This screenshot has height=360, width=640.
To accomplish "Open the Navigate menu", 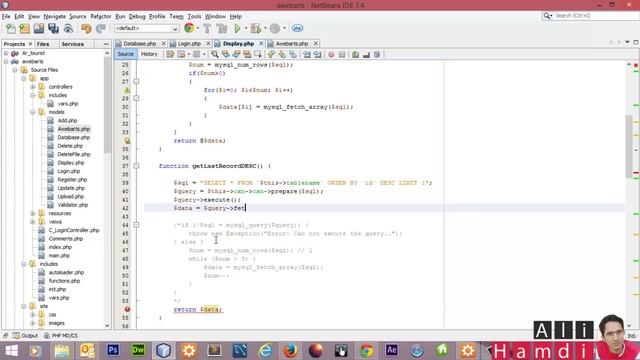I will (x=55, y=16).
